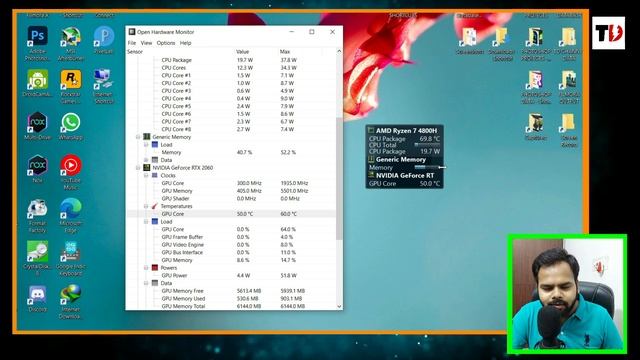Select the GPU Memory Used row
Image resolution: width=640 pixels, height=360 pixels.
coord(231,298)
